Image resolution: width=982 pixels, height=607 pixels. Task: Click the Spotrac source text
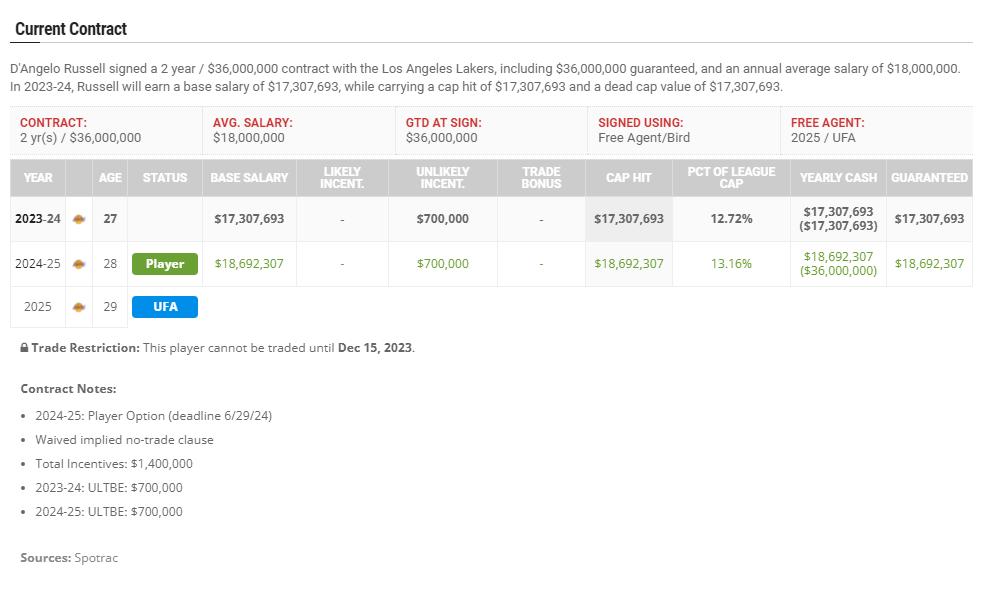pyautogui.click(x=96, y=558)
